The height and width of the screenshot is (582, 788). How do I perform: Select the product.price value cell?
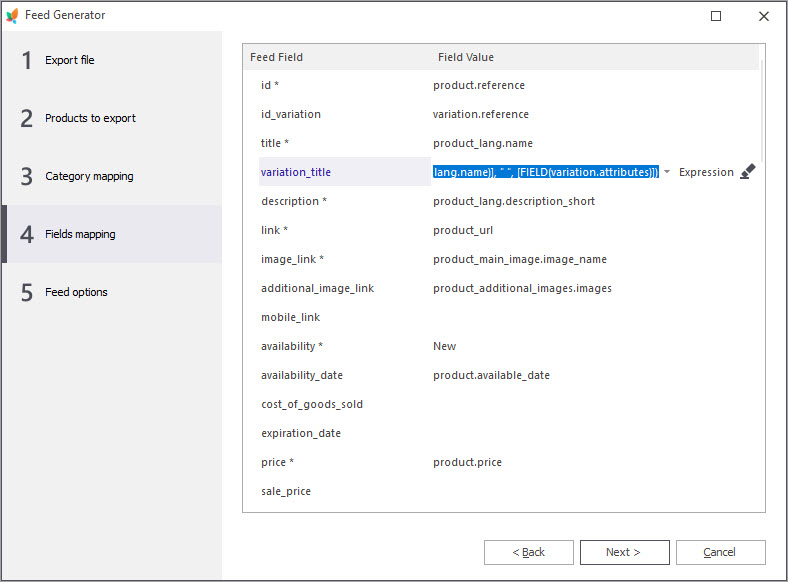click(467, 462)
